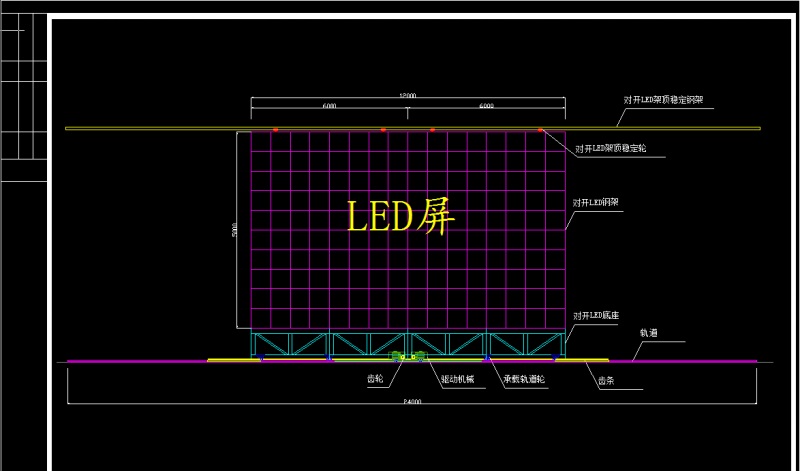The height and width of the screenshot is (471, 800).
Task: Click the 驱动机械 label text
Action: coord(458,380)
